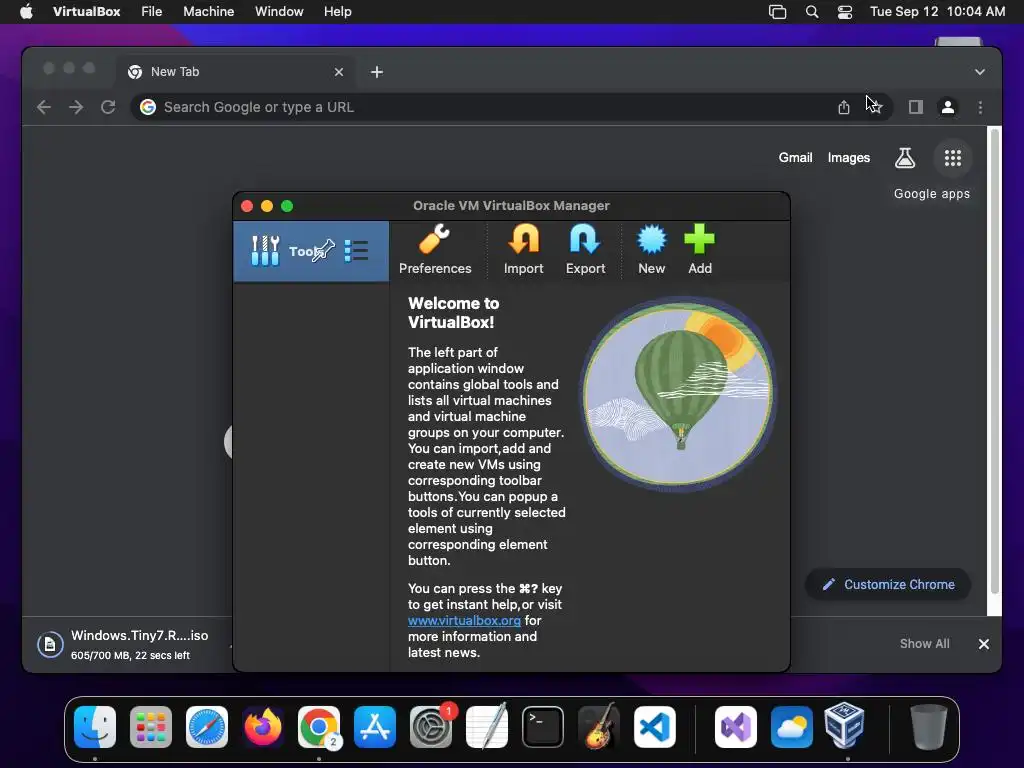Viewport: 1024px width, 768px height.
Task: Open the Tools list menu icon
Action: (357, 251)
